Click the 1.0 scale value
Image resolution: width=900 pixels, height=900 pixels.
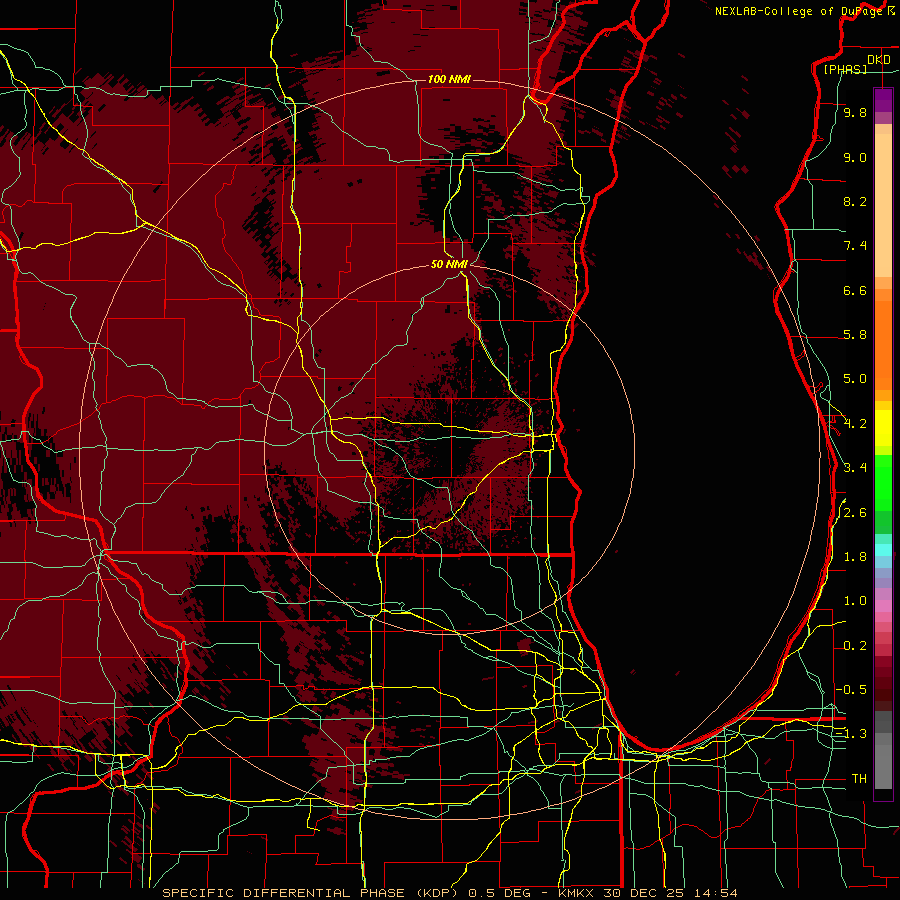[x=855, y=601]
